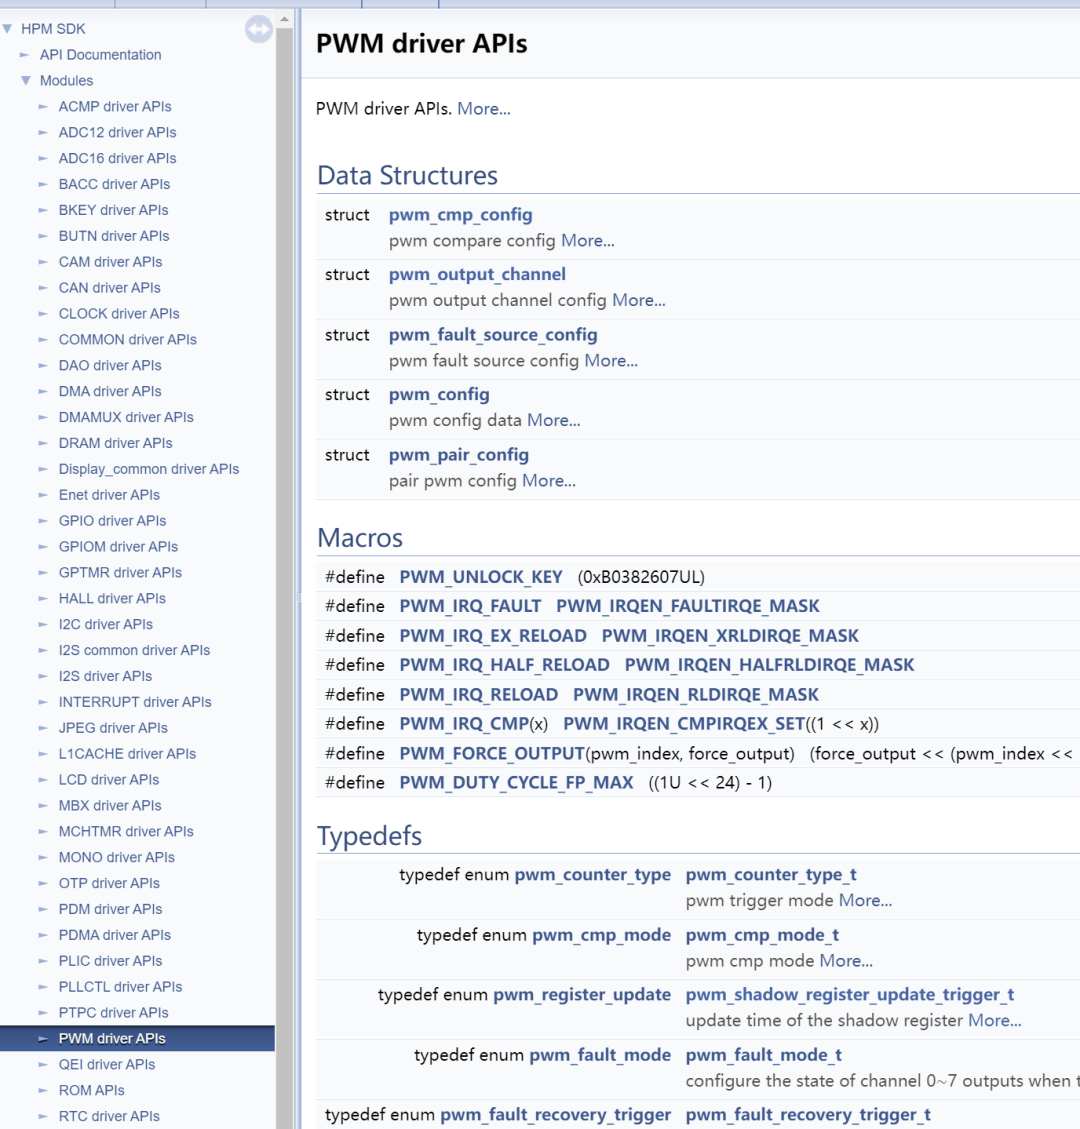This screenshot has width=1080, height=1129.
Task: Open pwm_counter_type_t typedef documentation
Action: pos(771,874)
